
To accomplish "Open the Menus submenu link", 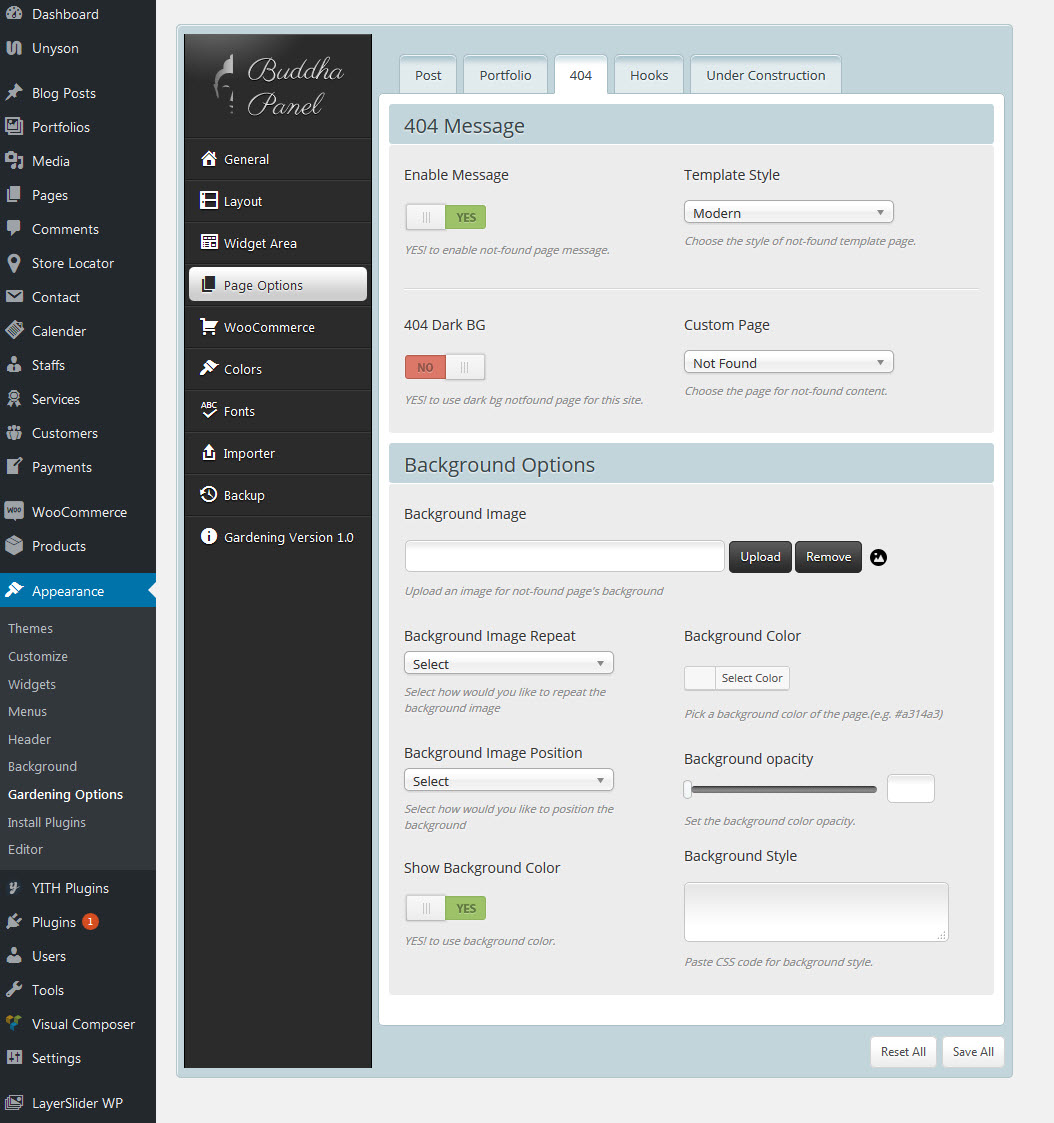I will [27, 711].
